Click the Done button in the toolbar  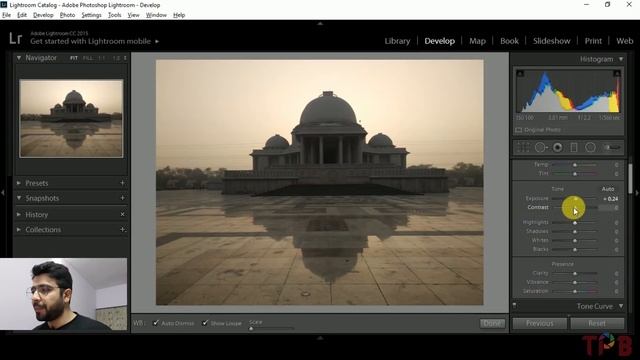click(x=492, y=323)
